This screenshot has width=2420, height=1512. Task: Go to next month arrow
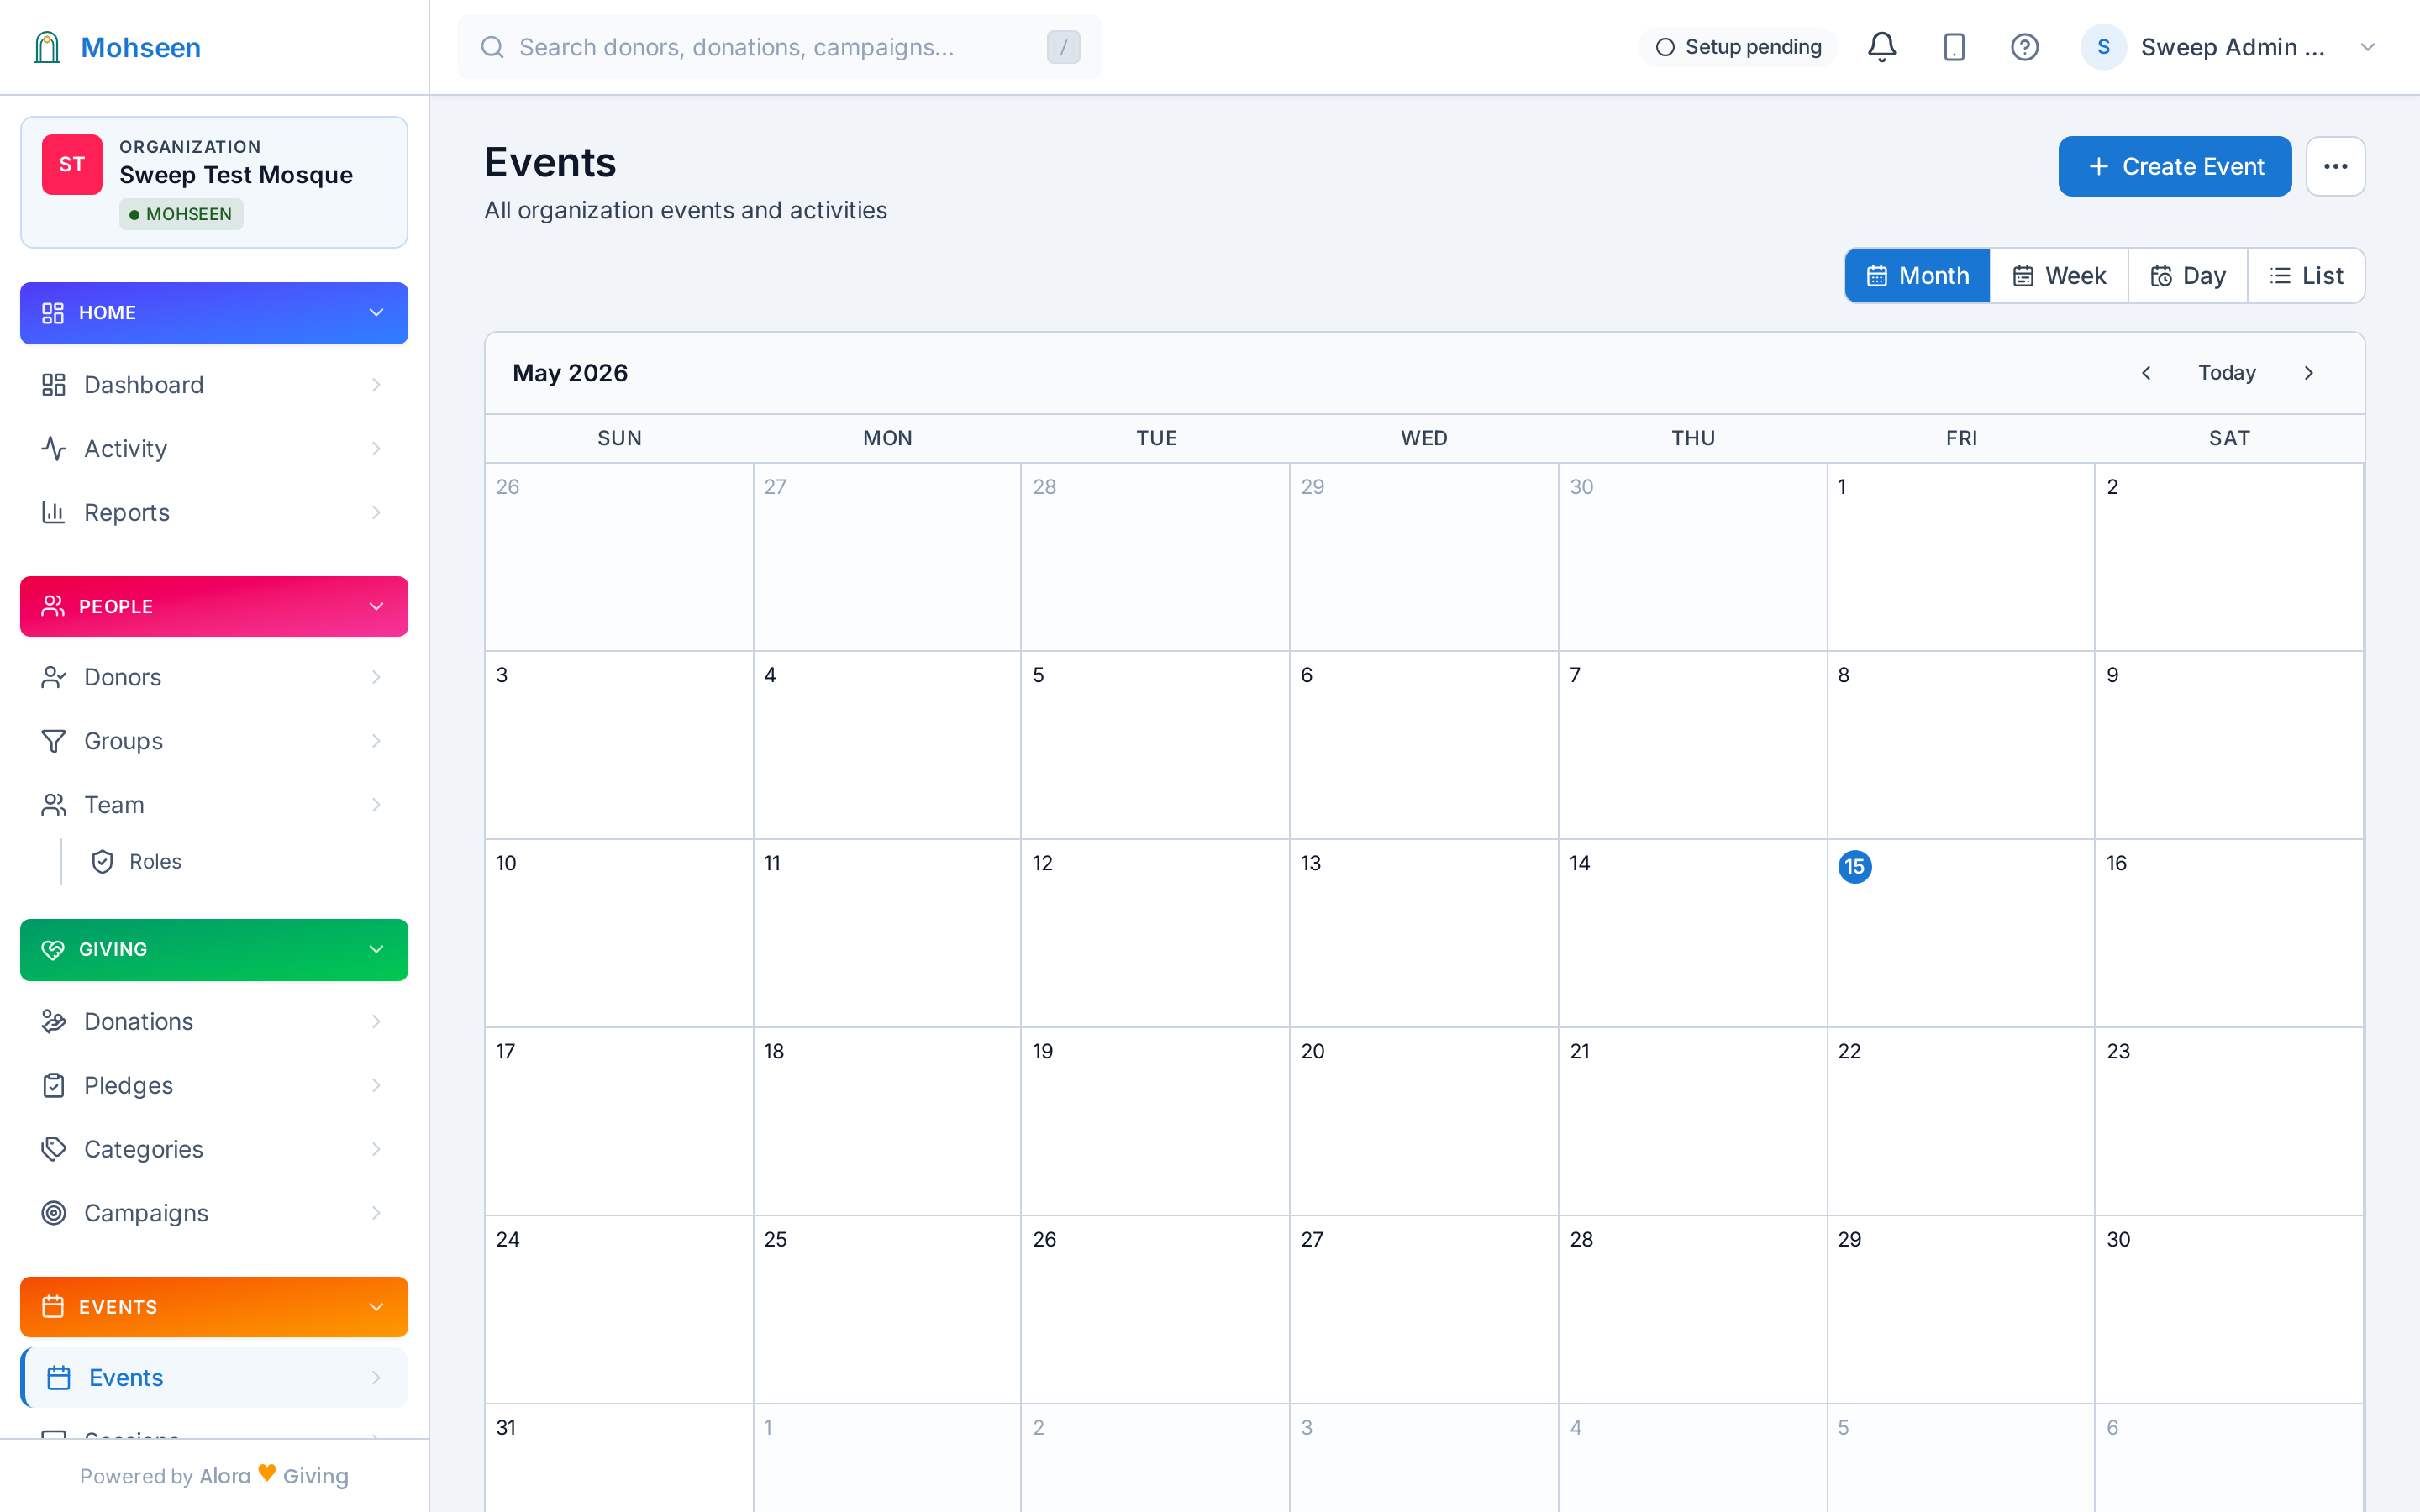[2308, 373]
